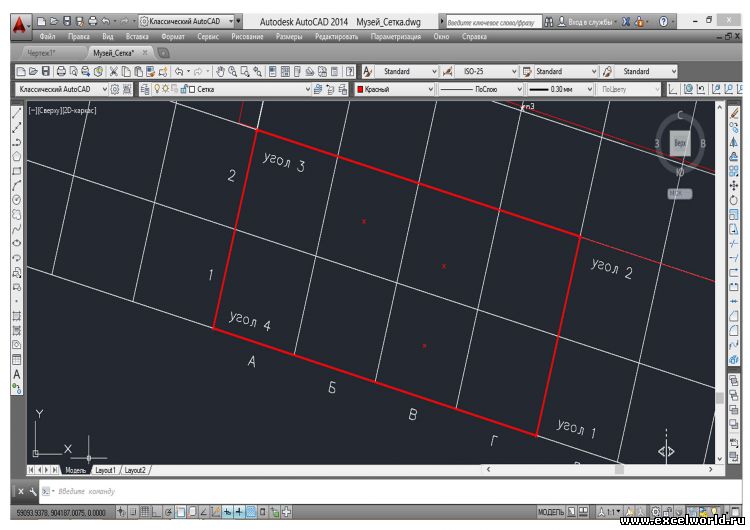Click Workspace Settings gear icon
The image size is (750, 530).
coord(115,89)
